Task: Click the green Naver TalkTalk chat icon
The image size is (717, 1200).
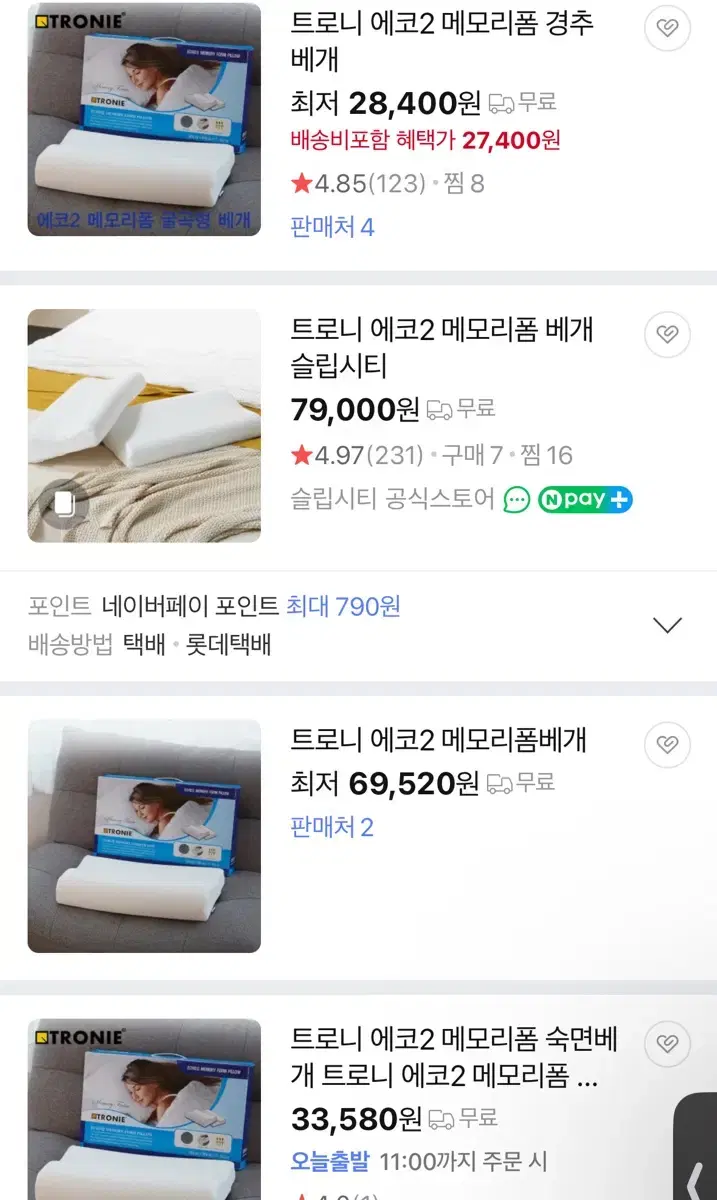Action: click(517, 499)
